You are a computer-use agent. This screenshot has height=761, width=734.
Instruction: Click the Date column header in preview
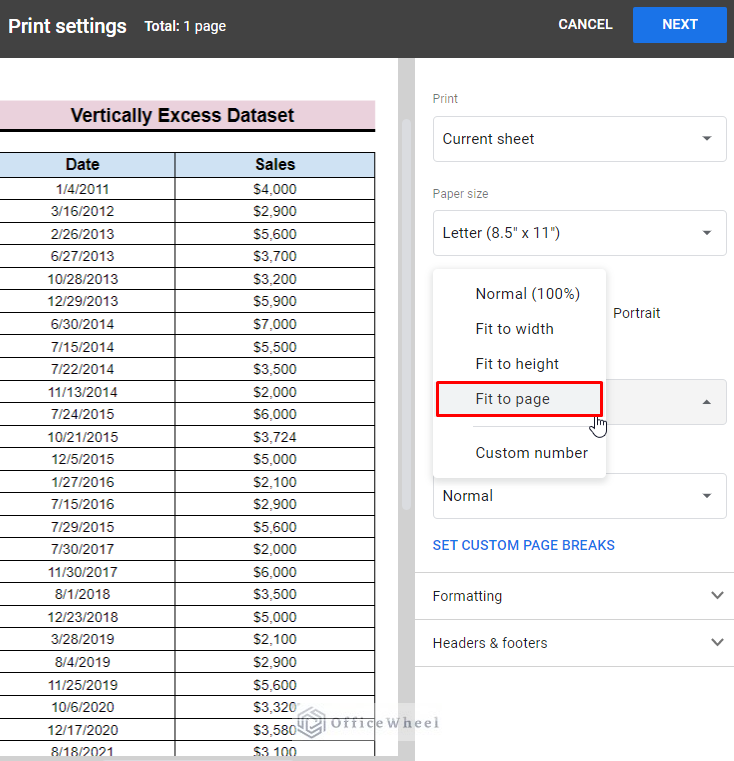tap(82, 165)
